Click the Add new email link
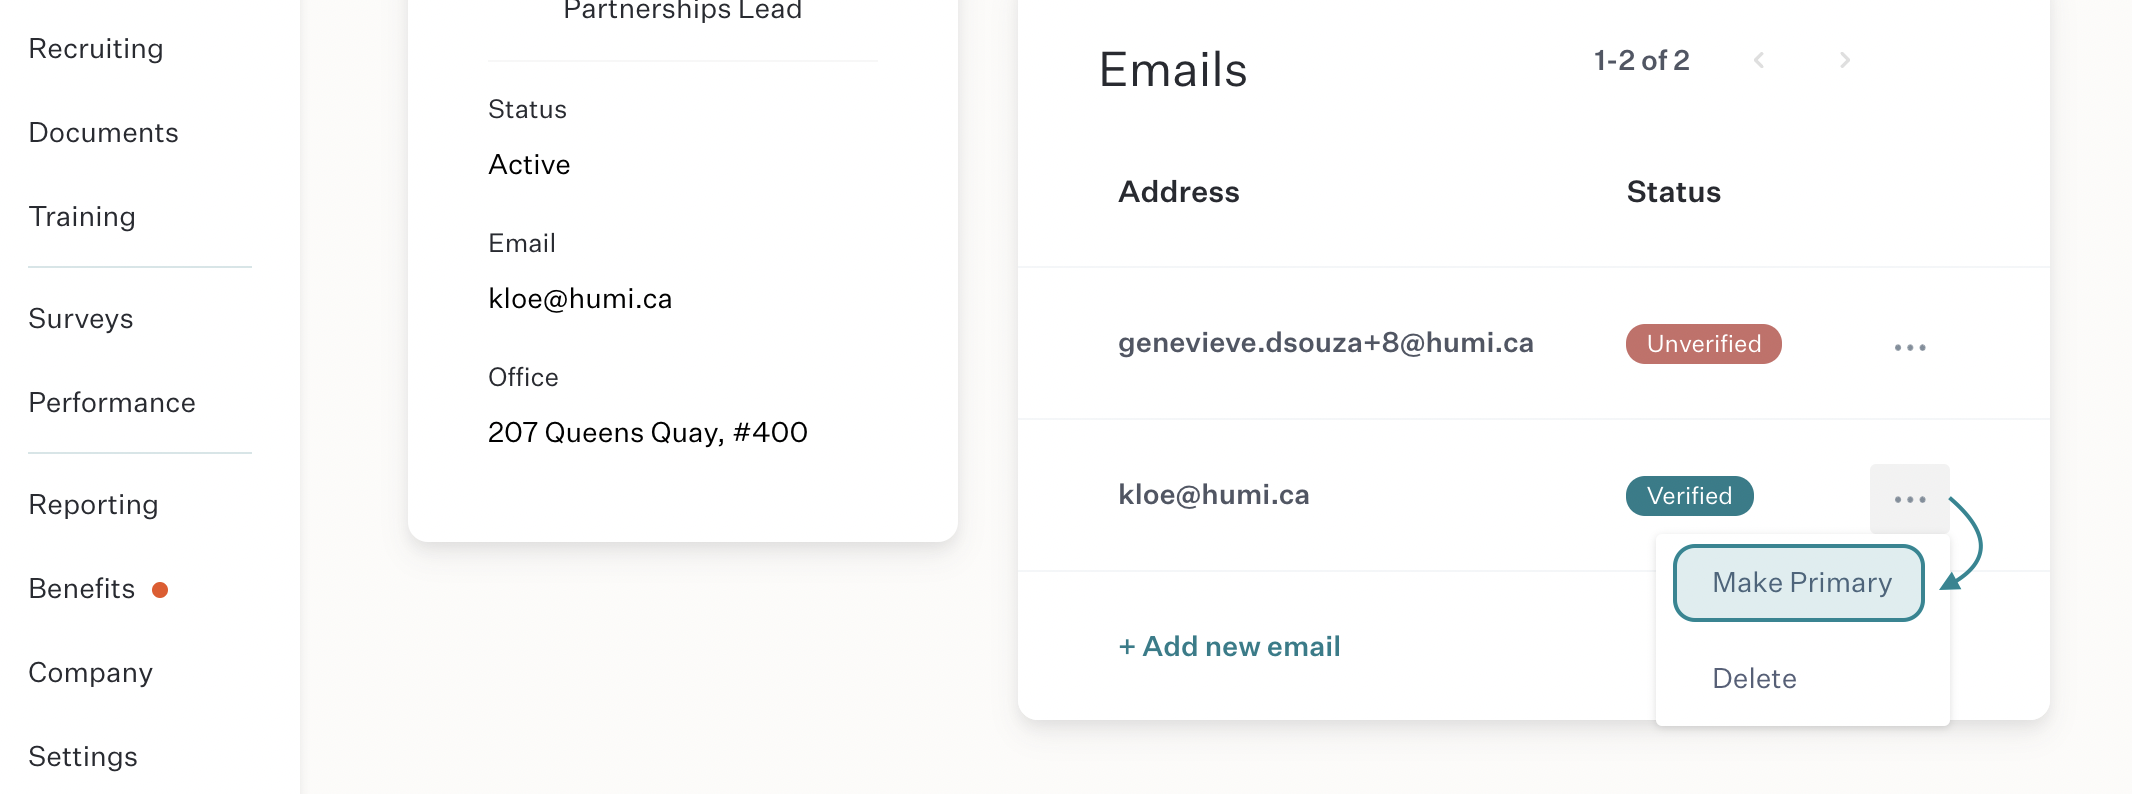 click(x=1229, y=647)
